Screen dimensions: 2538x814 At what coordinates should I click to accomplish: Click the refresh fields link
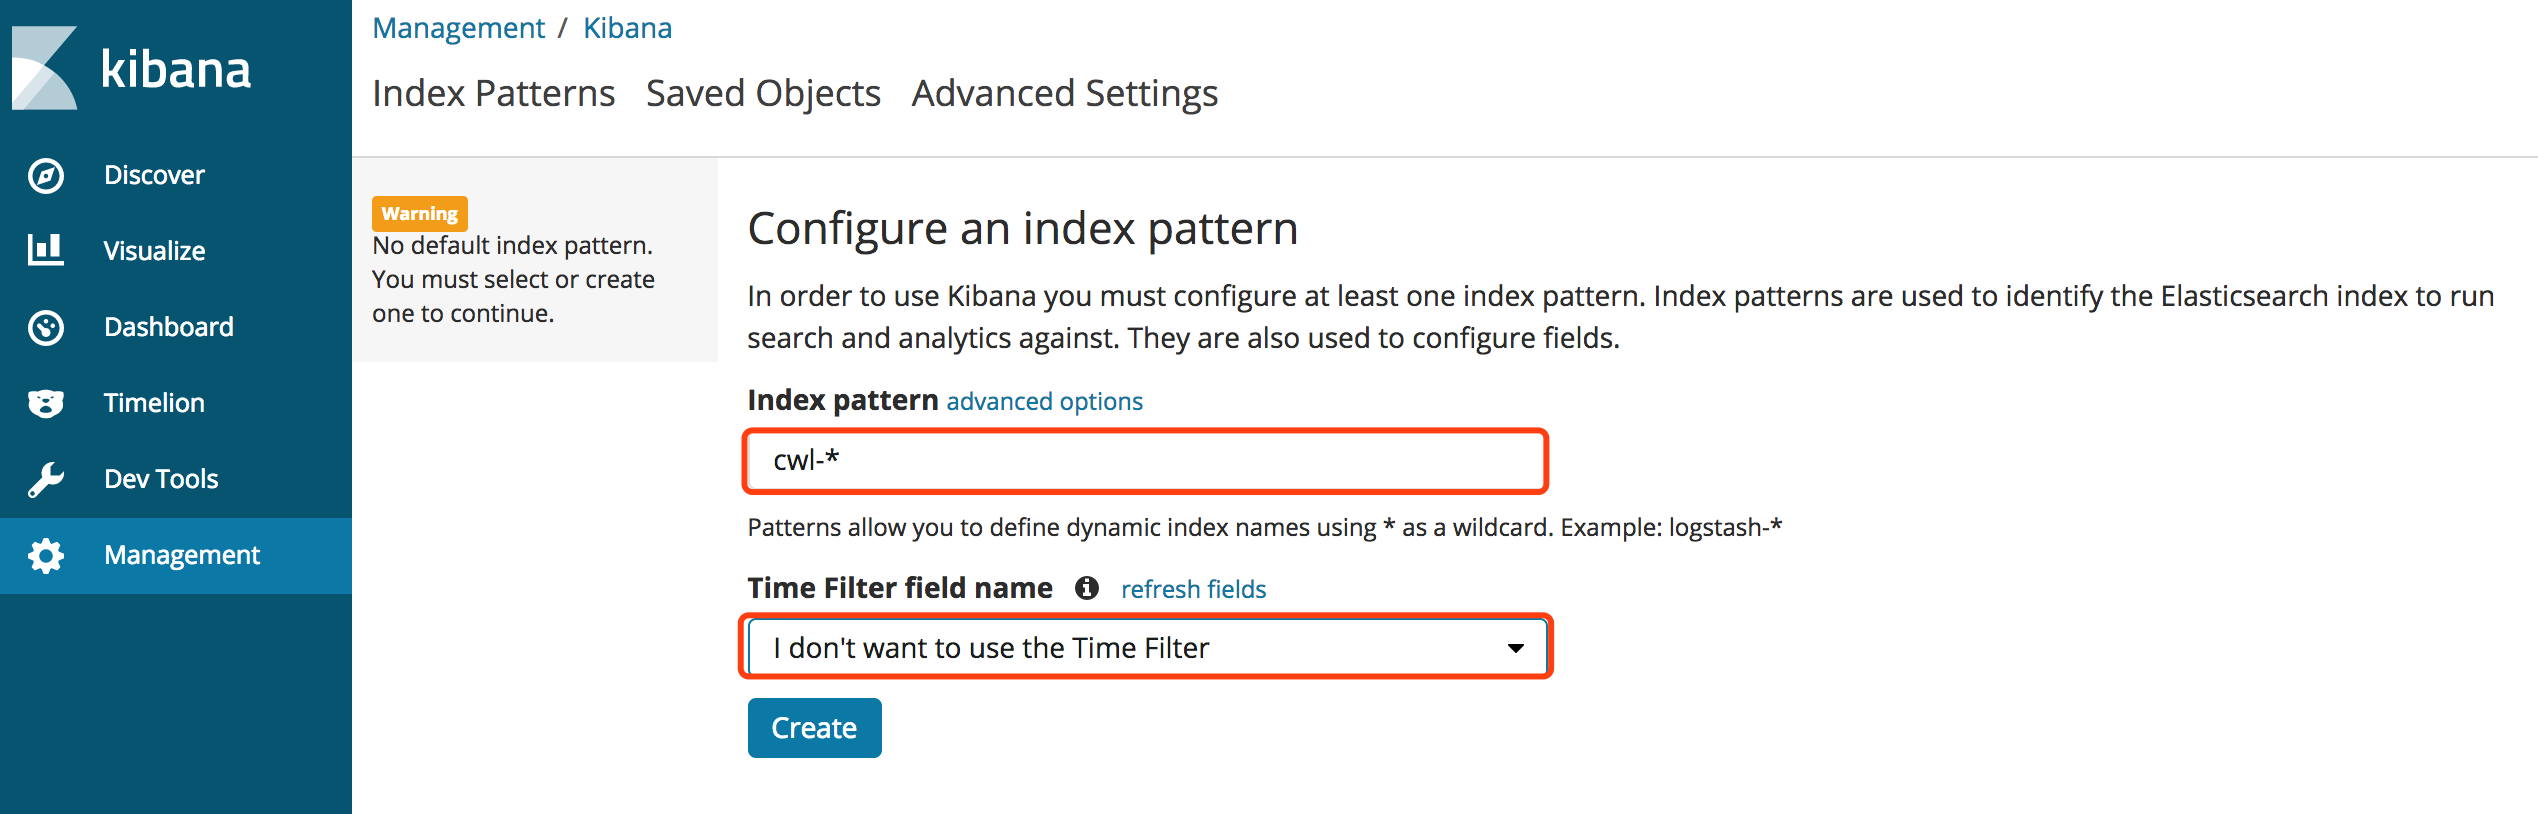pyautogui.click(x=1193, y=590)
